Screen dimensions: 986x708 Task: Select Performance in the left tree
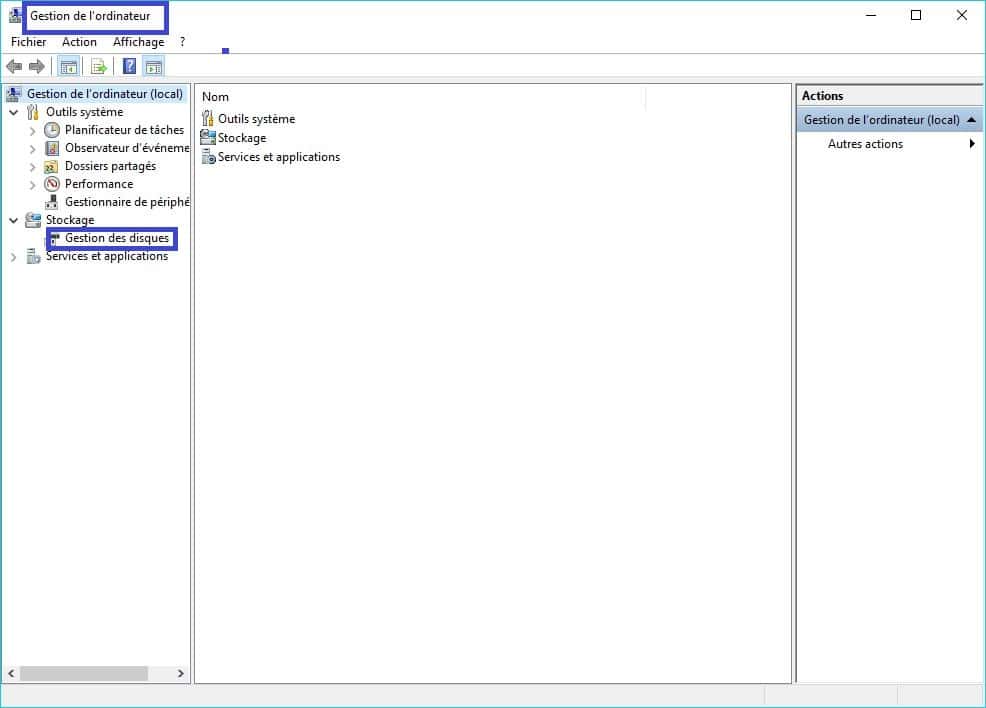pos(99,184)
